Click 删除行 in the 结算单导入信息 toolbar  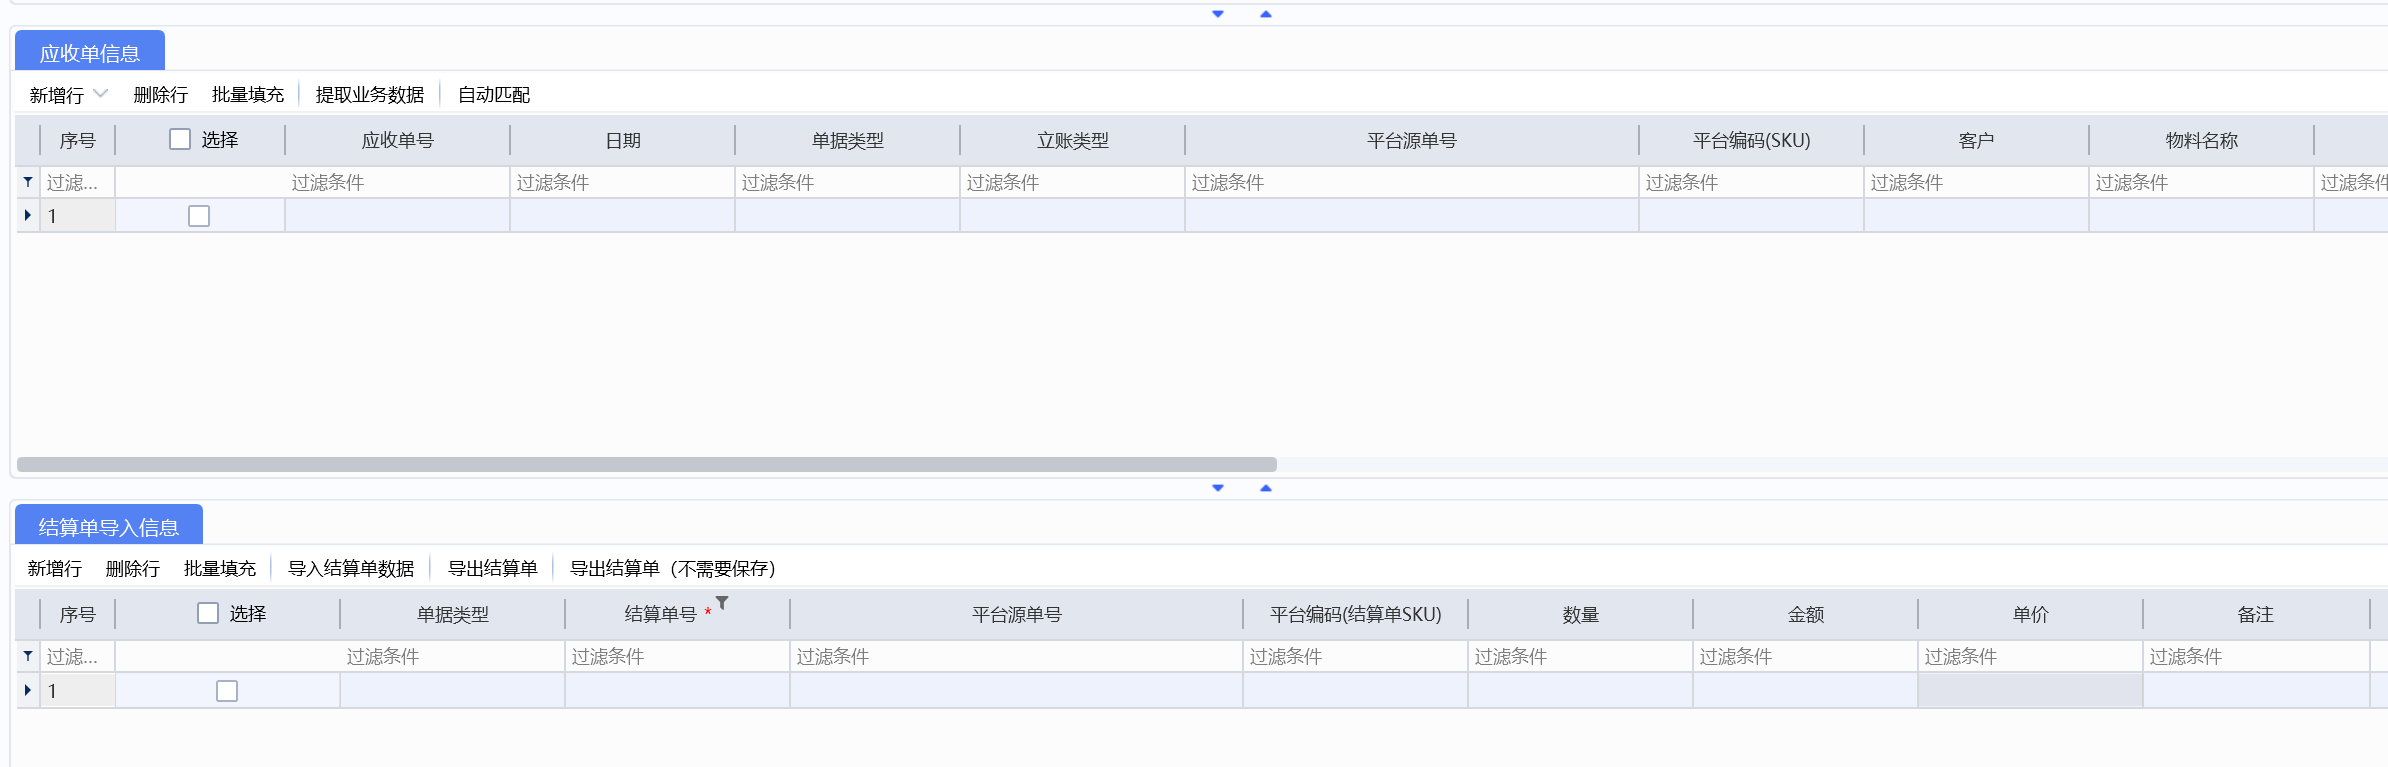click(x=133, y=569)
